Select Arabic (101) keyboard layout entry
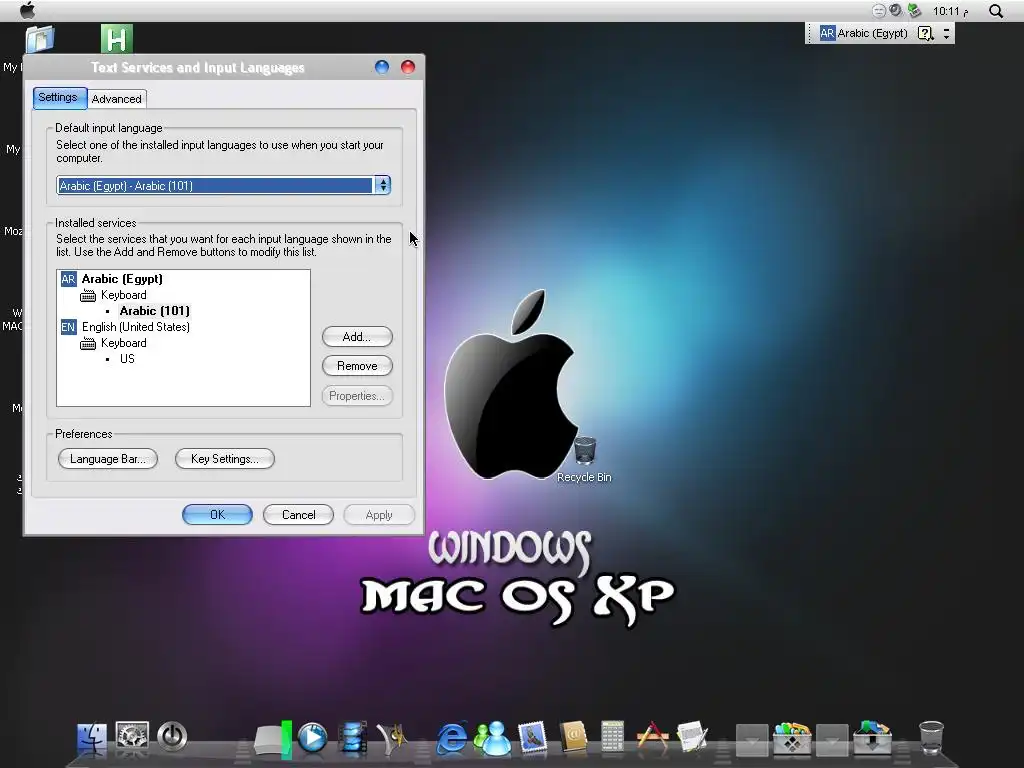 coord(154,311)
